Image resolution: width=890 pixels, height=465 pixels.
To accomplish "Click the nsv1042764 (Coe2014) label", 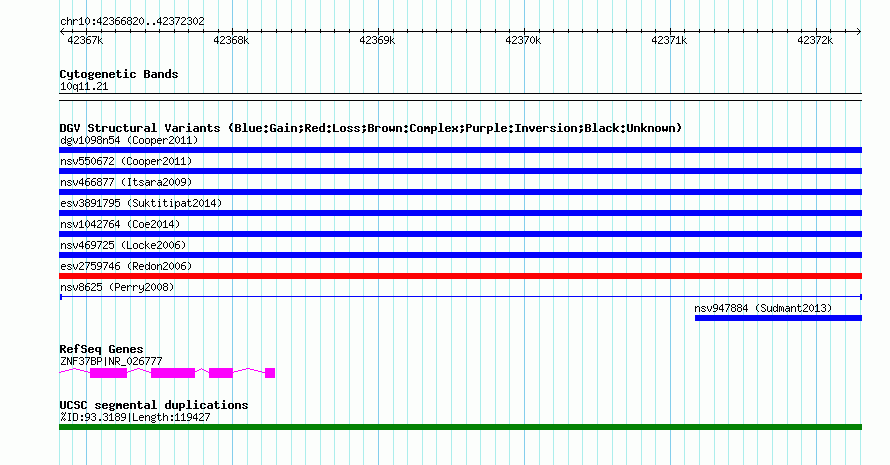I will coord(120,224).
